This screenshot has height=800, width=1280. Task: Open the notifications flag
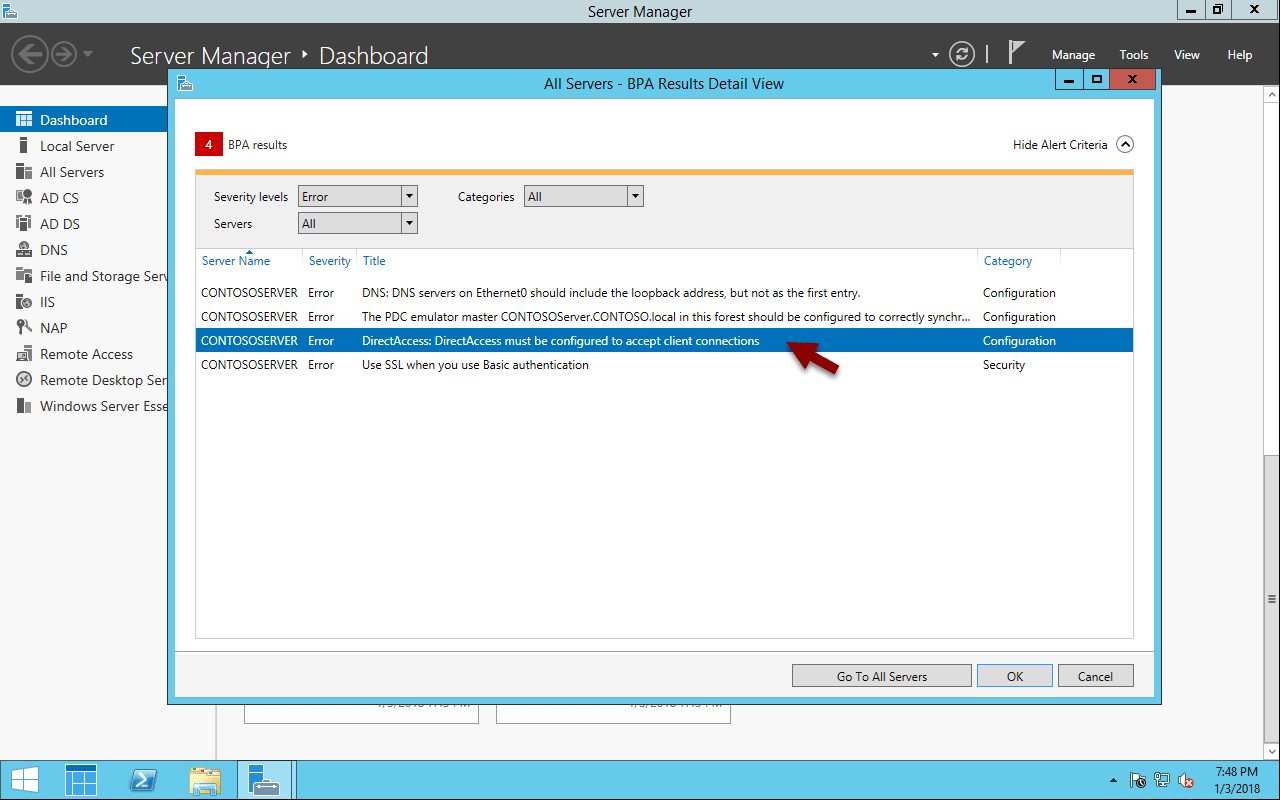(1017, 53)
